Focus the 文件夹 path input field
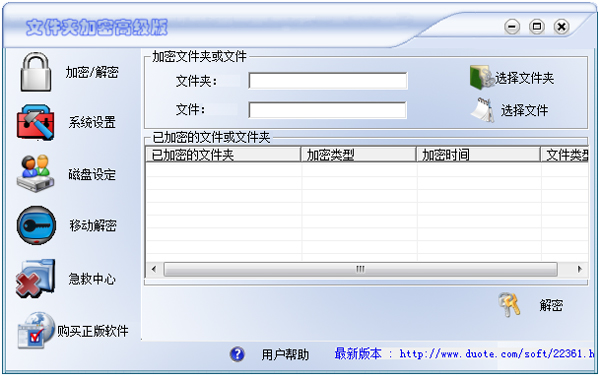 pos(328,81)
